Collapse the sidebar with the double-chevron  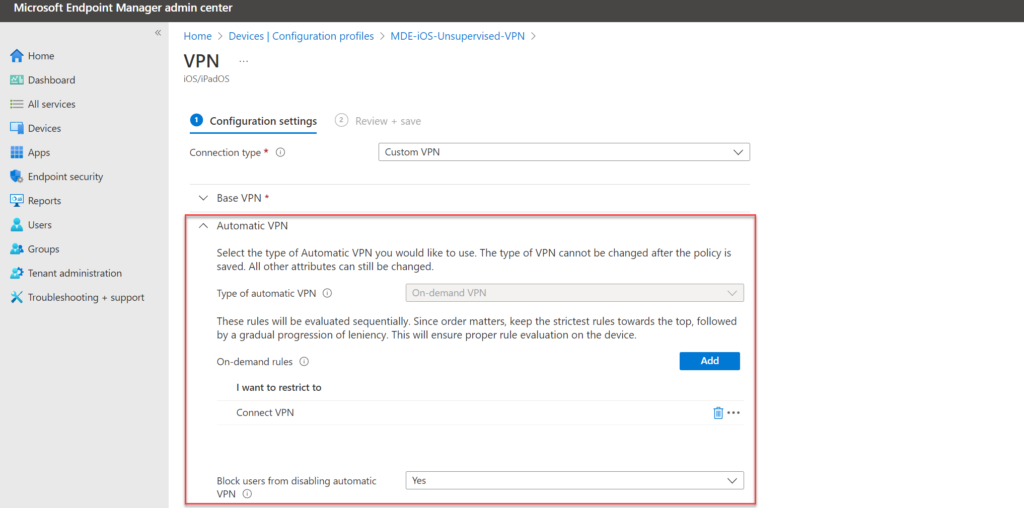pos(157,33)
